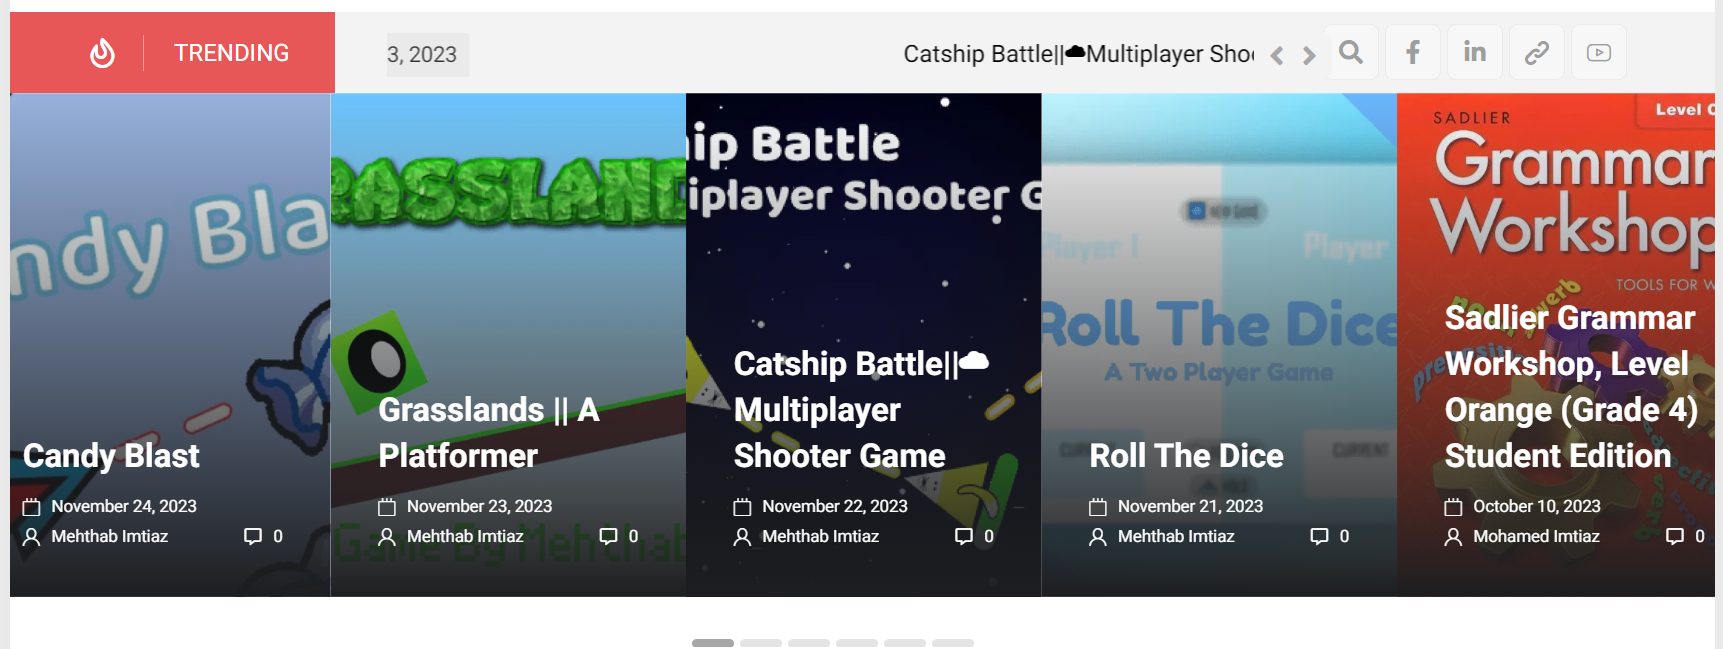
Task: Click the date November 22, 2023
Action: coord(835,507)
